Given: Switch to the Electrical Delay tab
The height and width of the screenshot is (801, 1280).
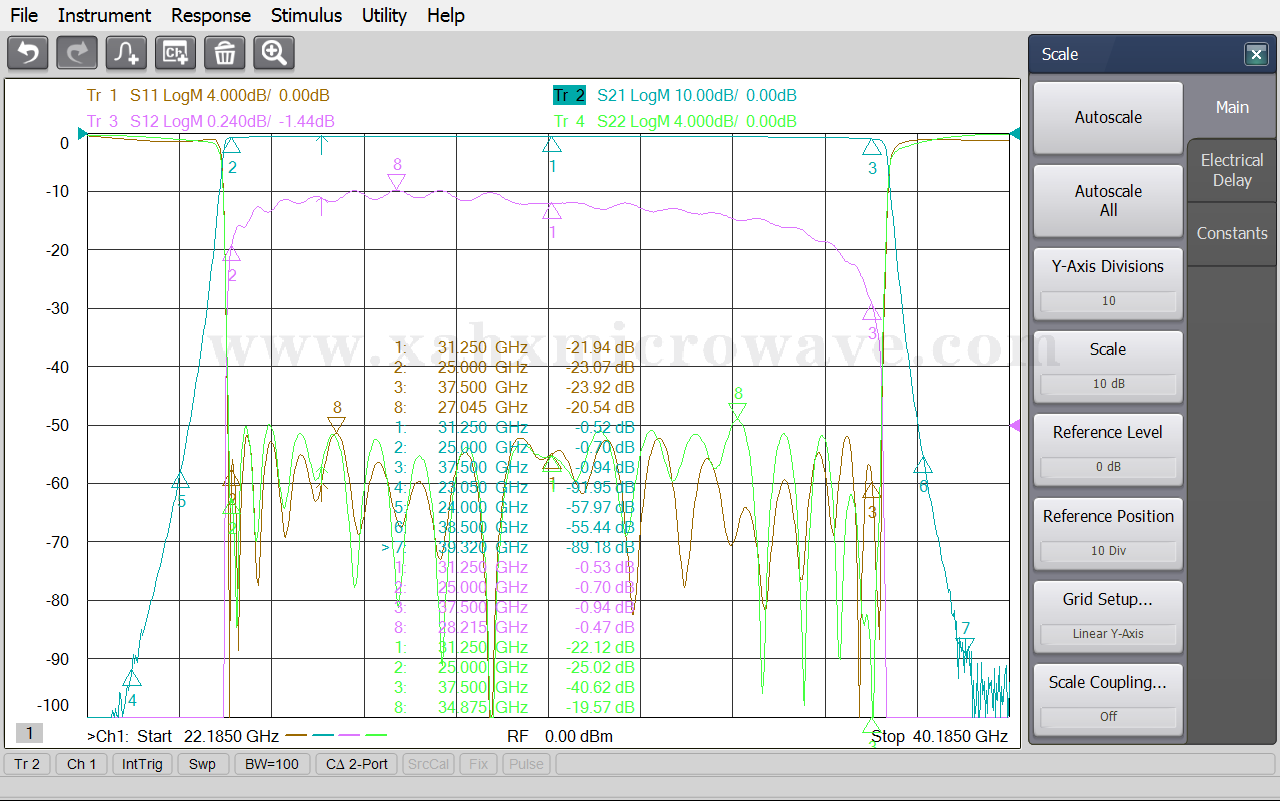Looking at the screenshot, I should coord(1231,171).
